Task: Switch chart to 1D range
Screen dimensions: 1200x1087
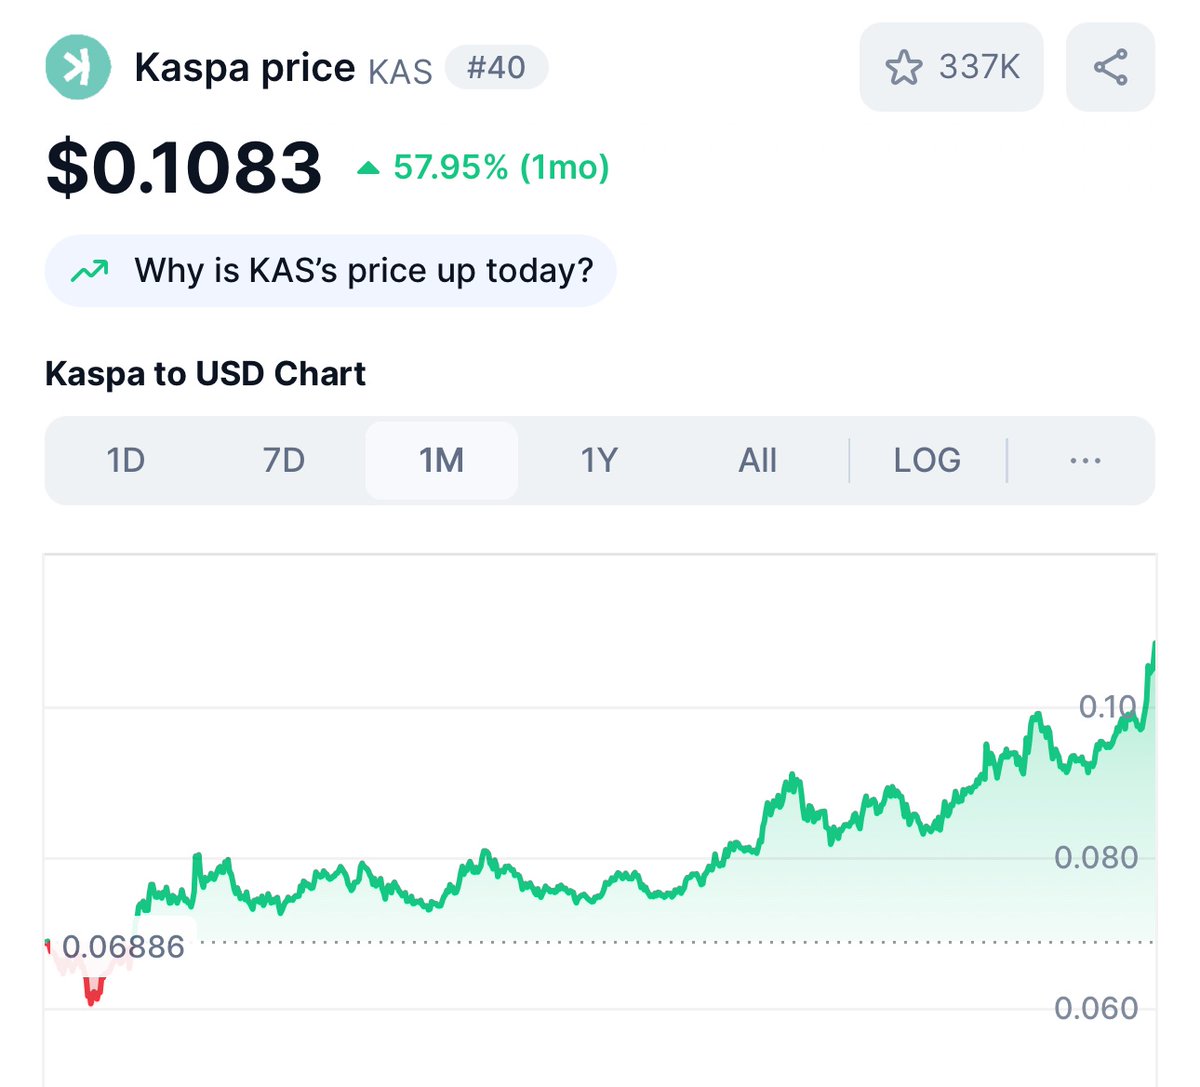Action: [126, 460]
